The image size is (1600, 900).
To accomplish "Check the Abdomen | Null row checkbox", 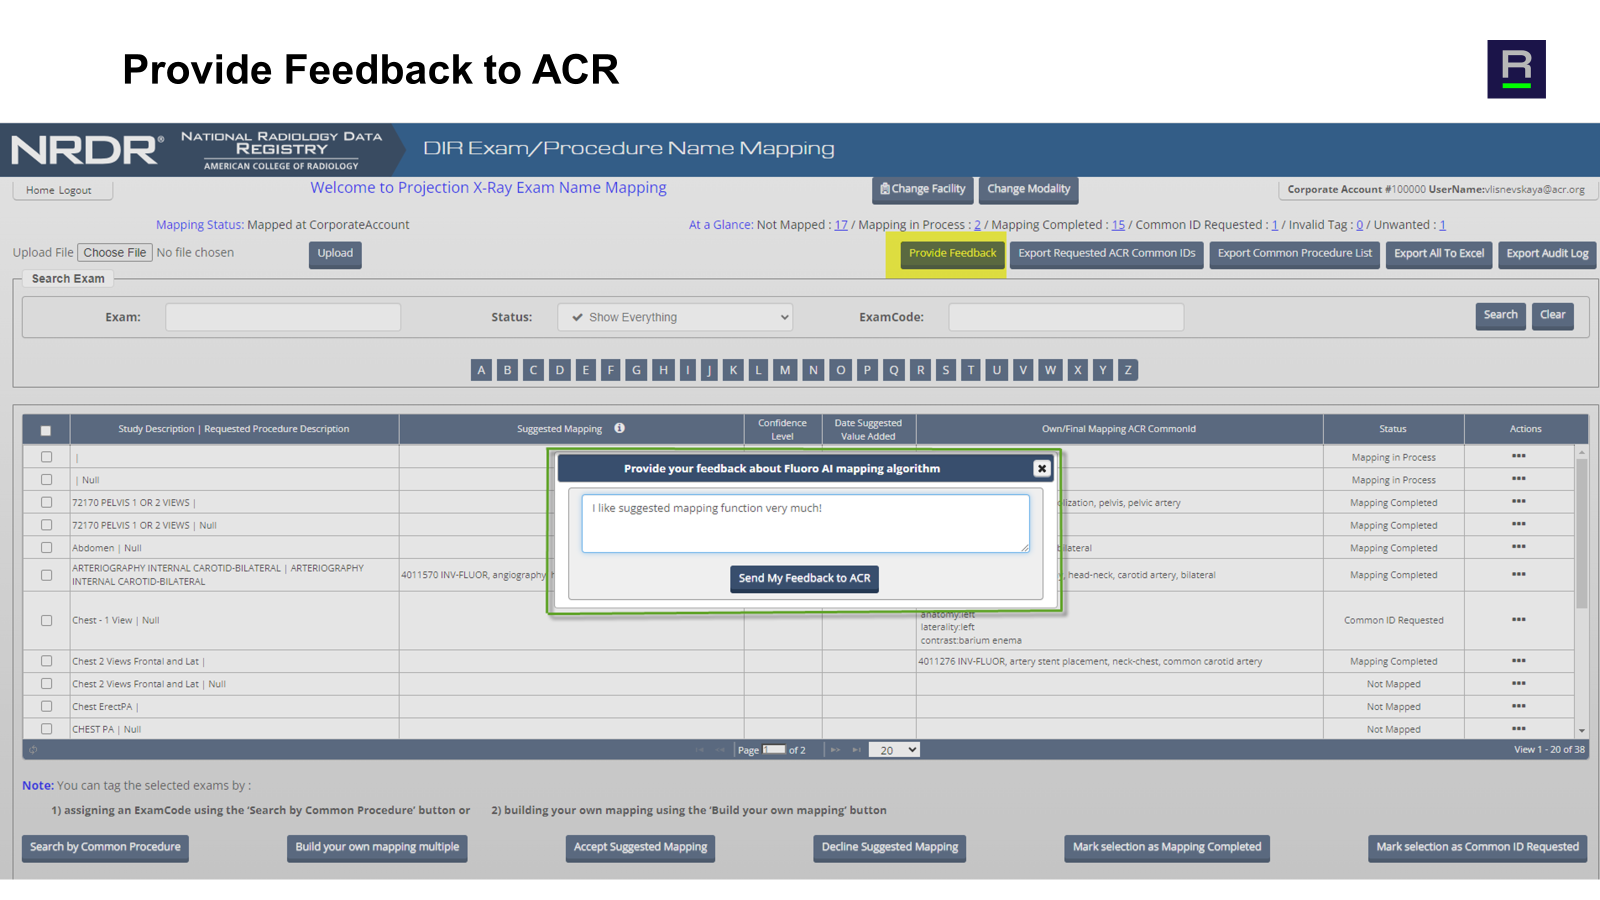I will pos(46,548).
